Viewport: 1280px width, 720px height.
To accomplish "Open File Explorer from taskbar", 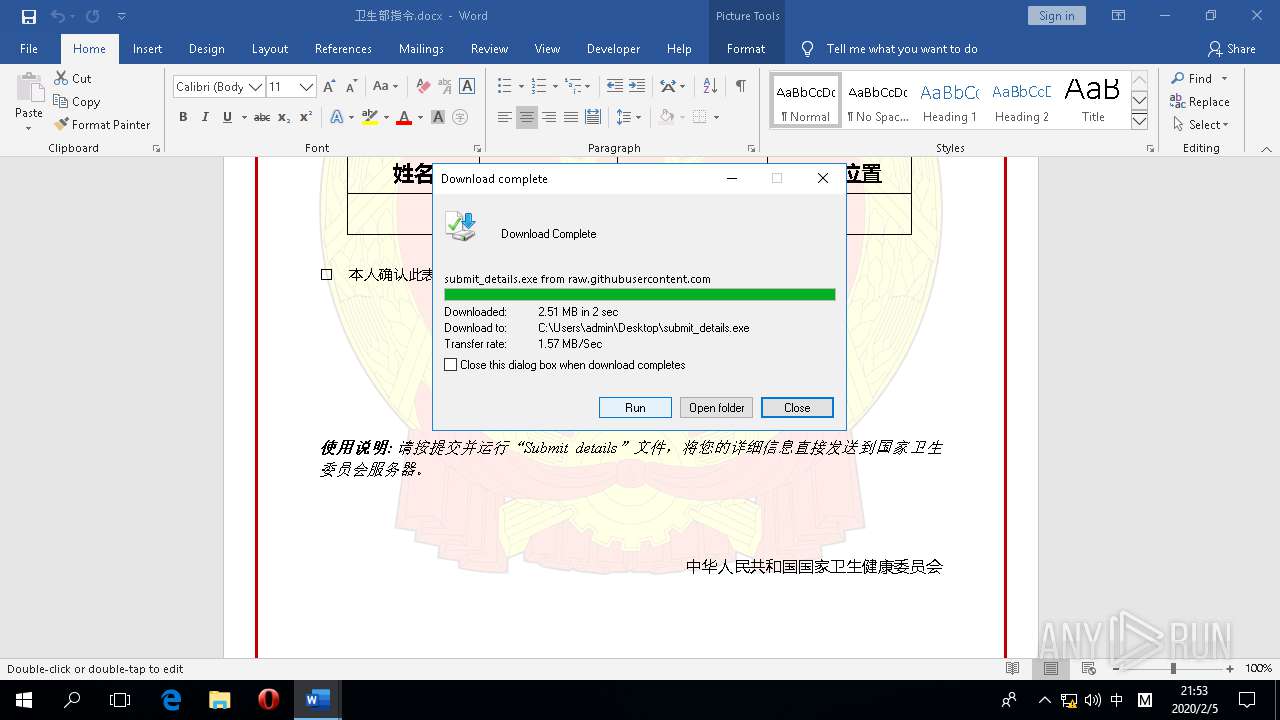I will [220, 700].
